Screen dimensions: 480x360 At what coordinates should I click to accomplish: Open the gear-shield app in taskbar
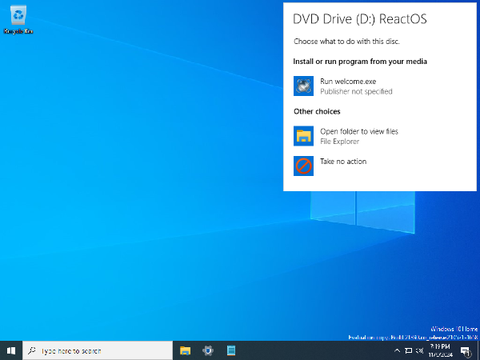tap(208, 351)
